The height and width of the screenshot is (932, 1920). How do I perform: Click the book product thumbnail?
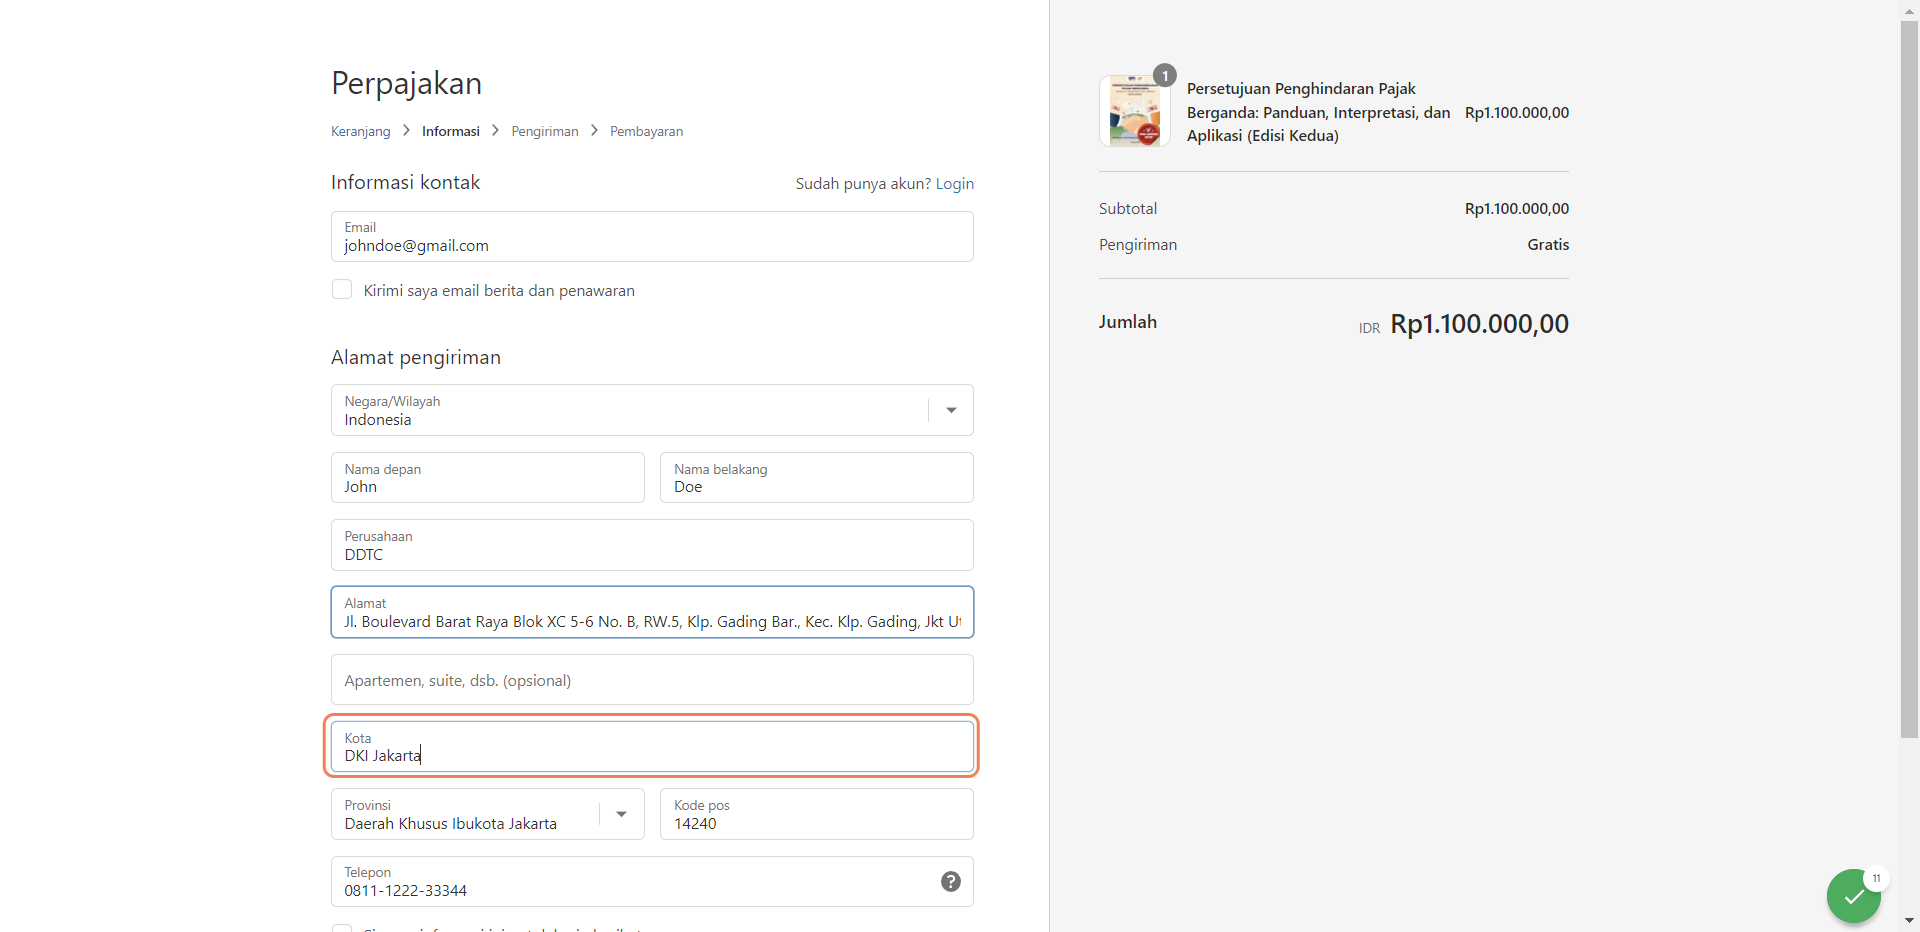pos(1135,111)
